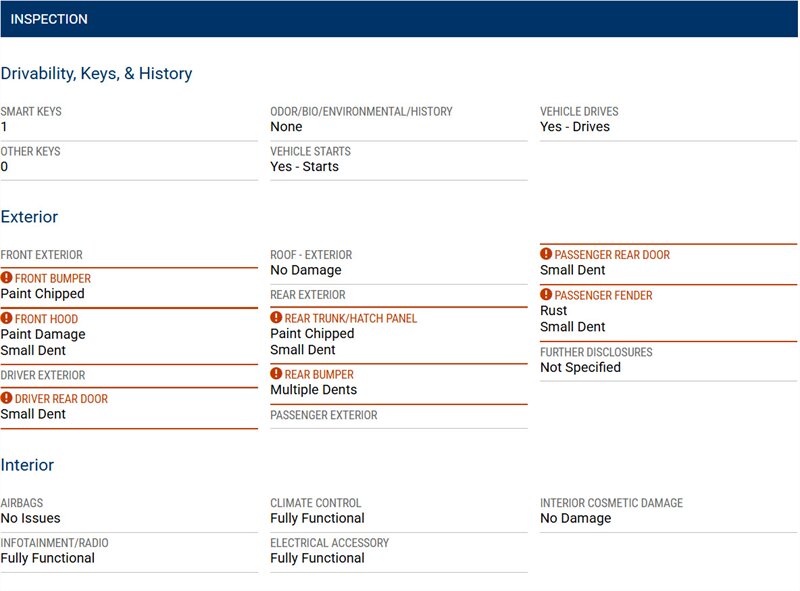Click the Rear Trunk/Hatch Panel alert icon
This screenshot has width=800, height=591.
276,317
